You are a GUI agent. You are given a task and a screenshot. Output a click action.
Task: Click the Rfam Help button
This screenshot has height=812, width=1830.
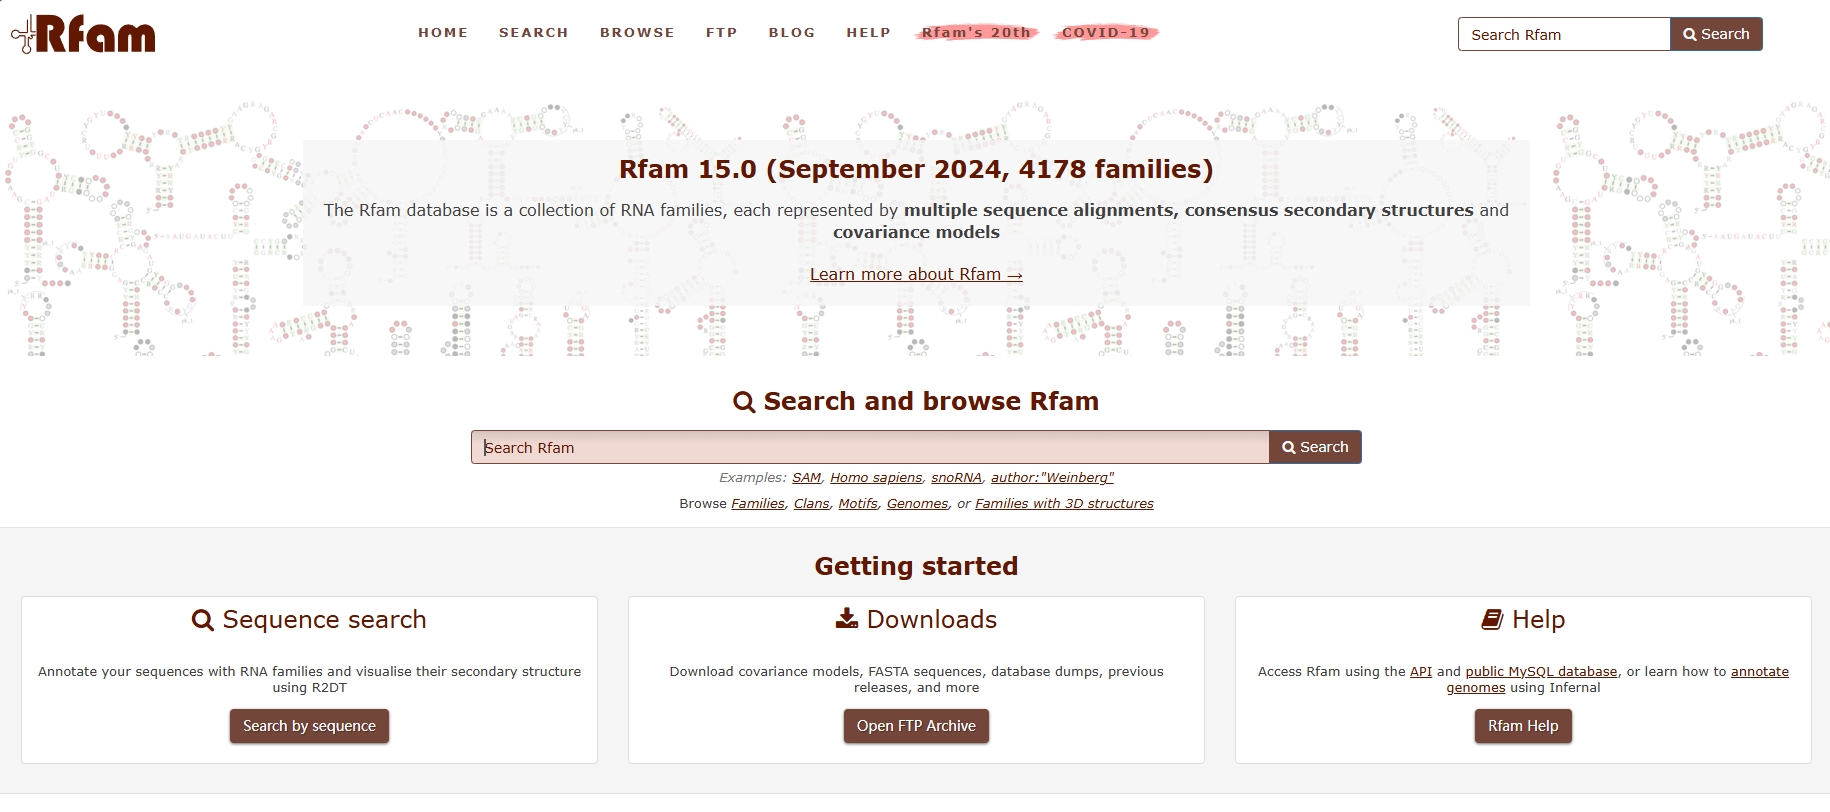1523,726
